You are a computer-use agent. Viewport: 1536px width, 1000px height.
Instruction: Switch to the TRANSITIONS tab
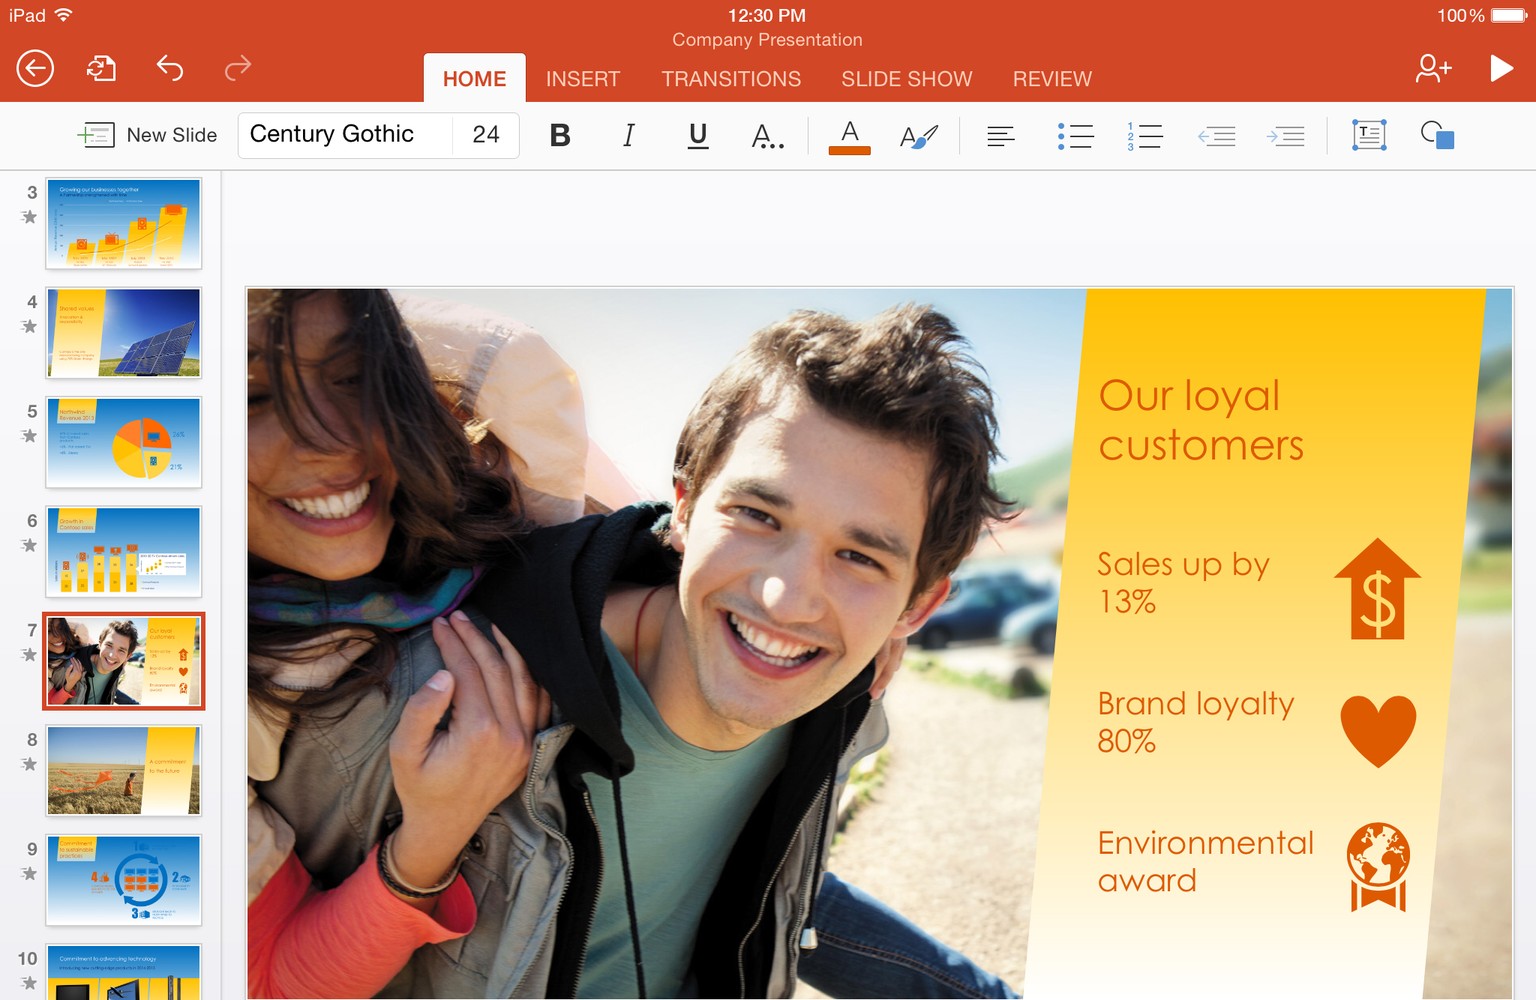[731, 79]
